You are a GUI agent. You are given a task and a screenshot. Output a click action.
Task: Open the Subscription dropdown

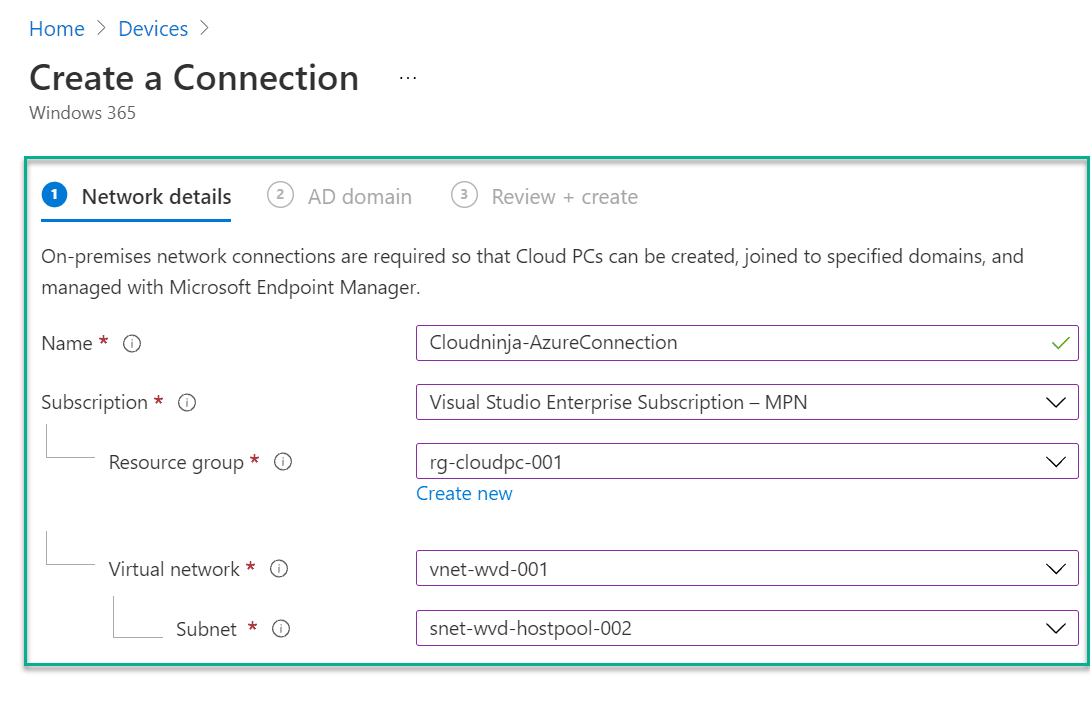[x=747, y=402]
